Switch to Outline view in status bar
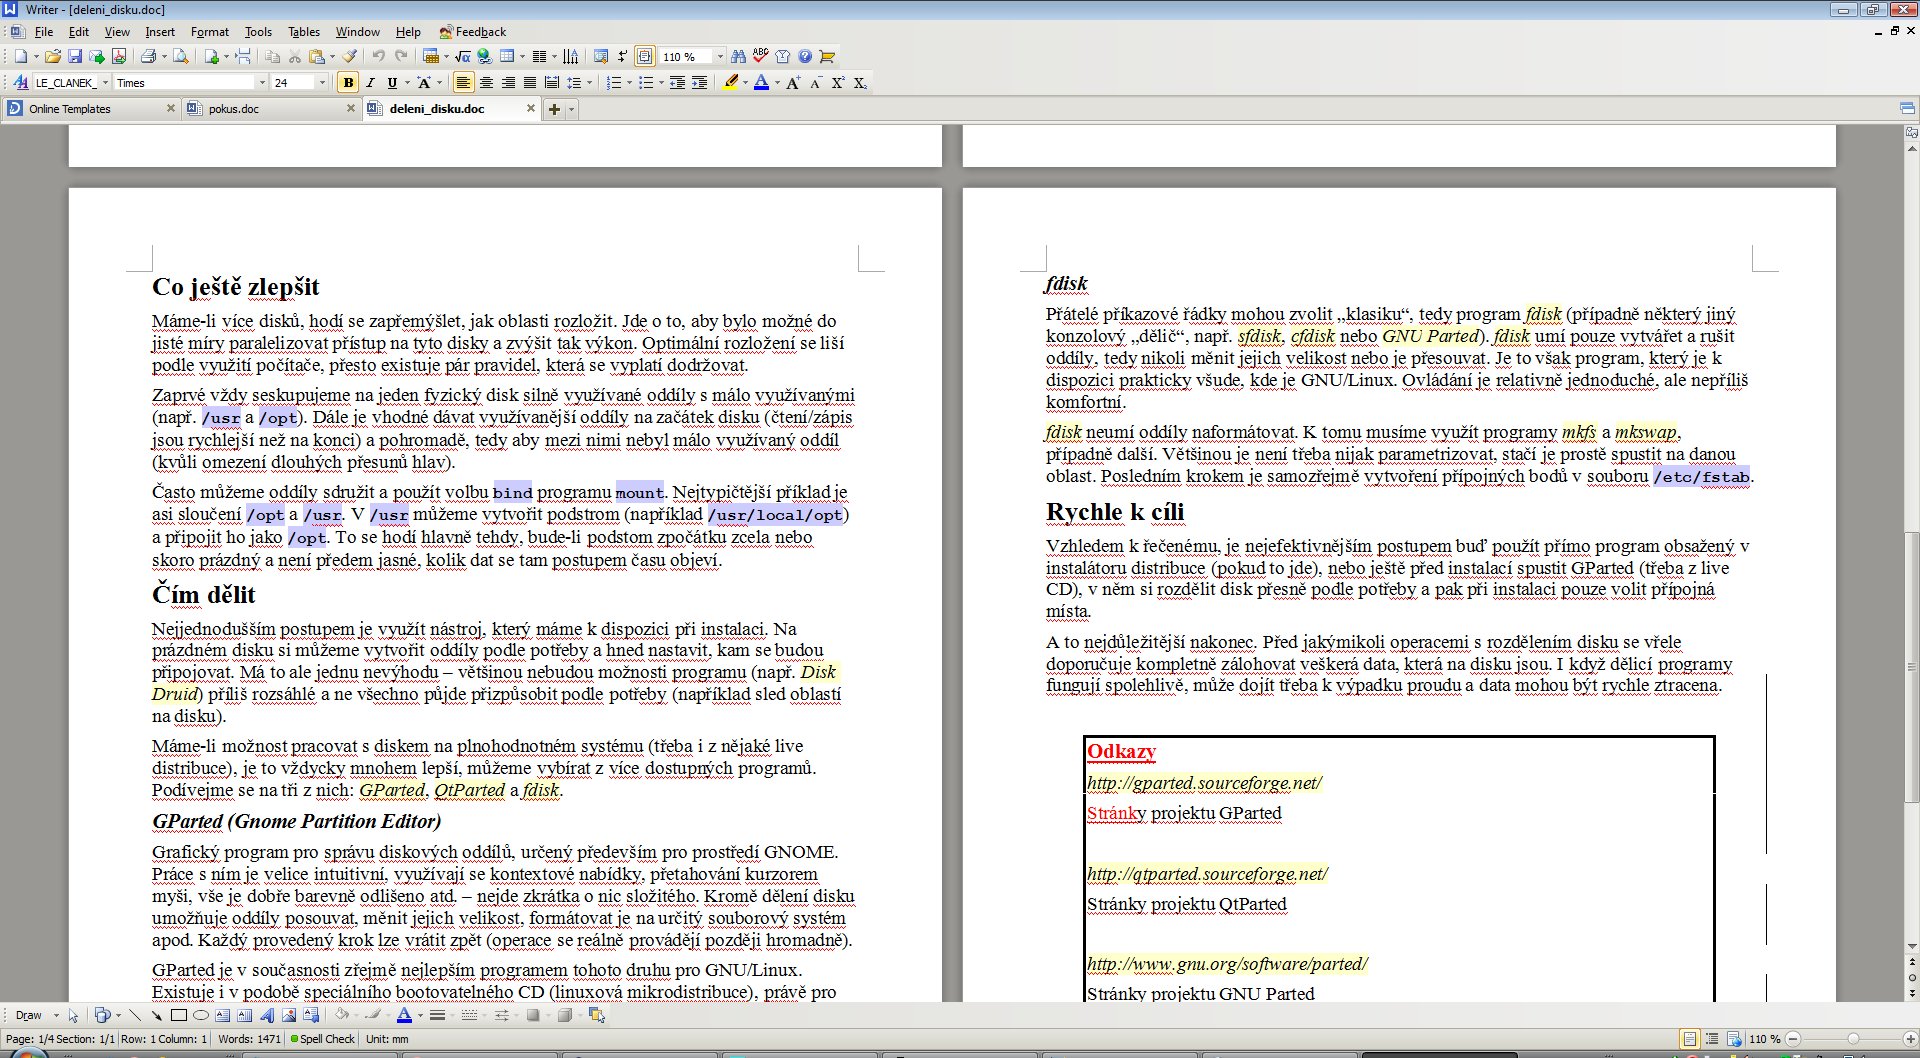 pyautogui.click(x=1712, y=1039)
